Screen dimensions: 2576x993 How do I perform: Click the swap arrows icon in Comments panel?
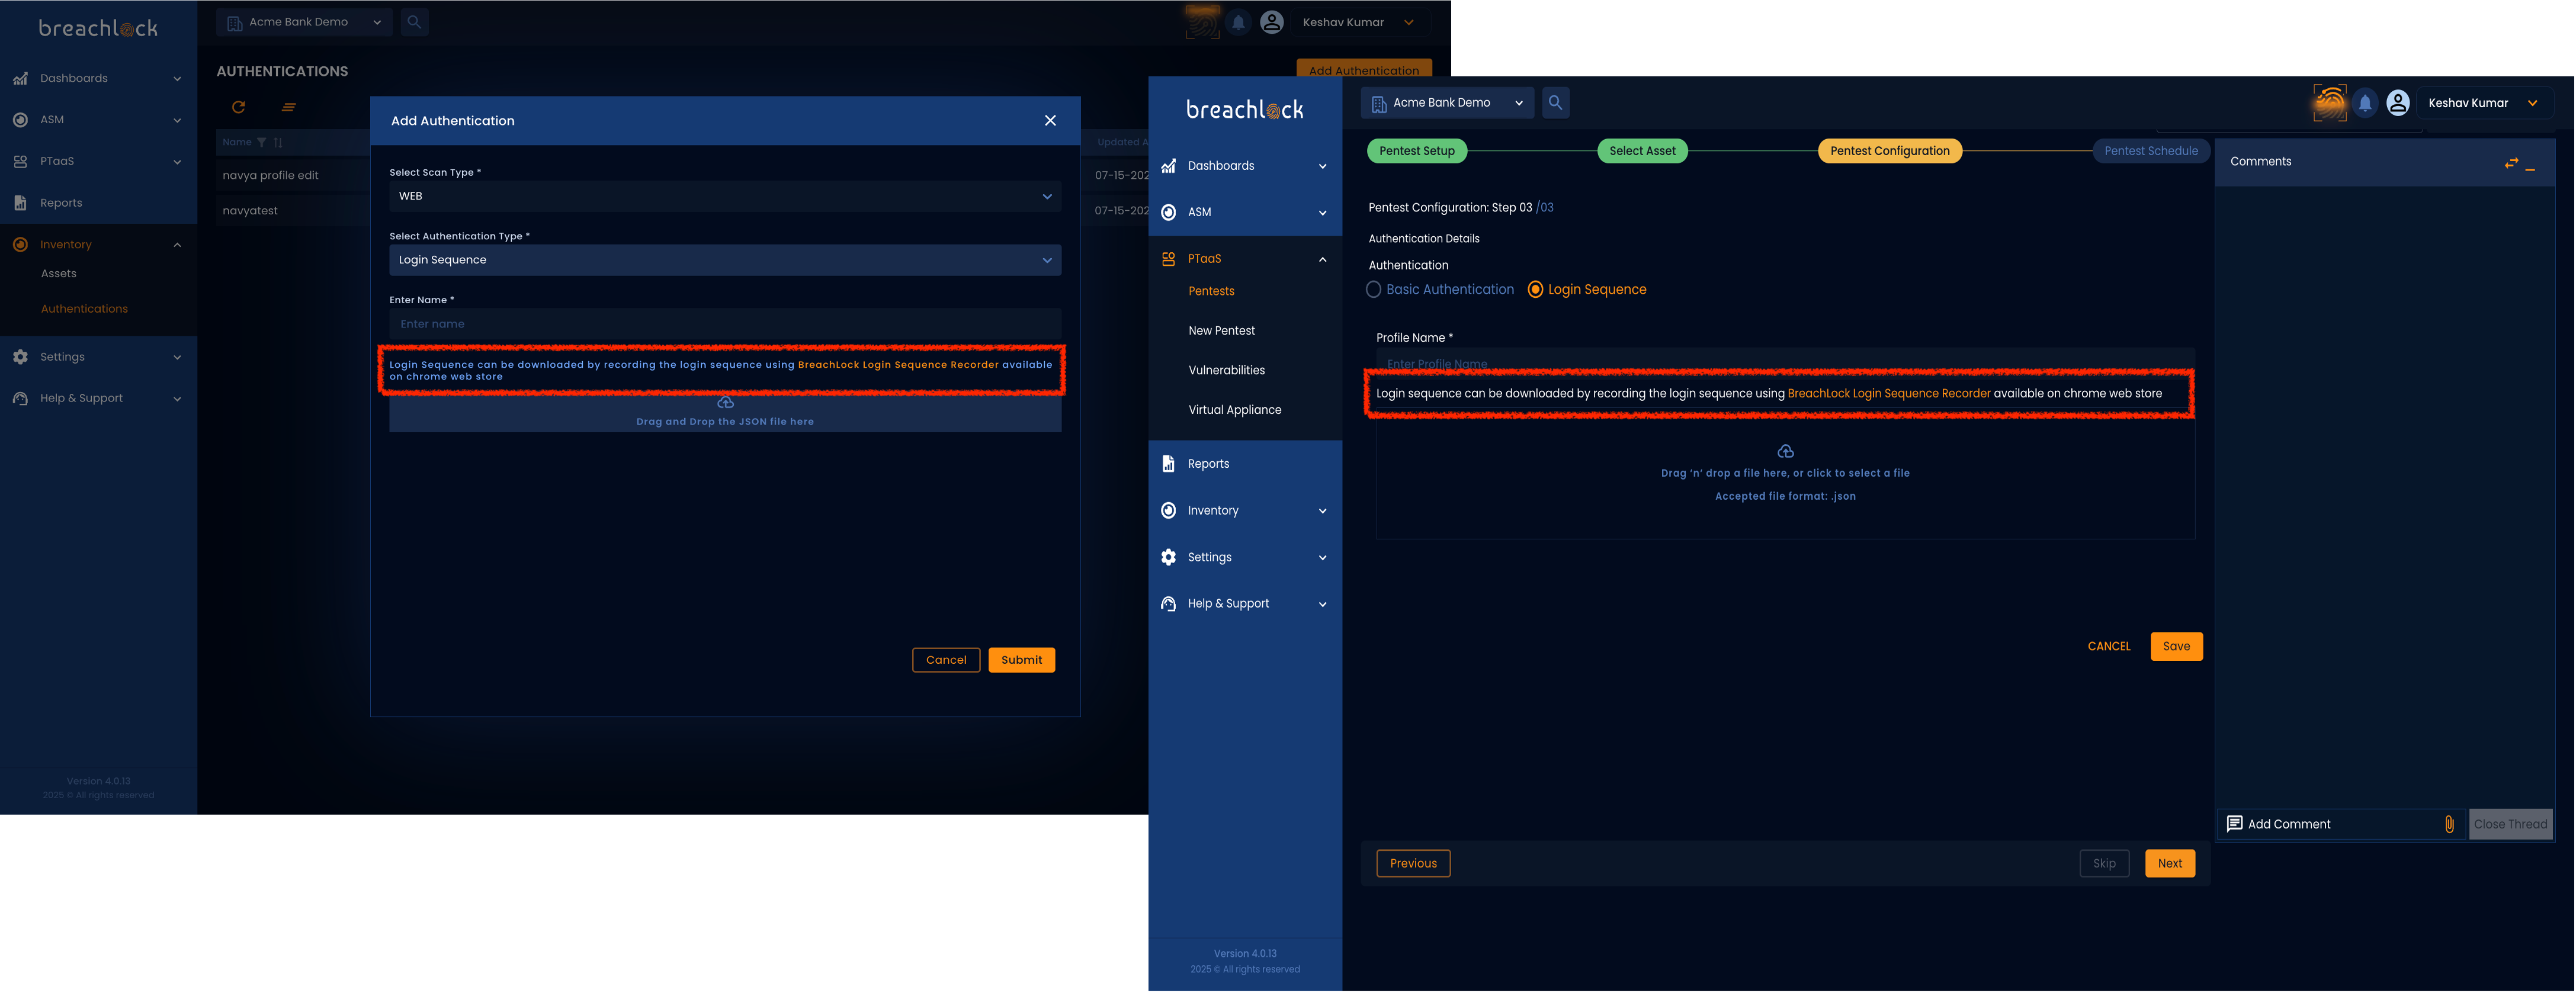(2511, 163)
